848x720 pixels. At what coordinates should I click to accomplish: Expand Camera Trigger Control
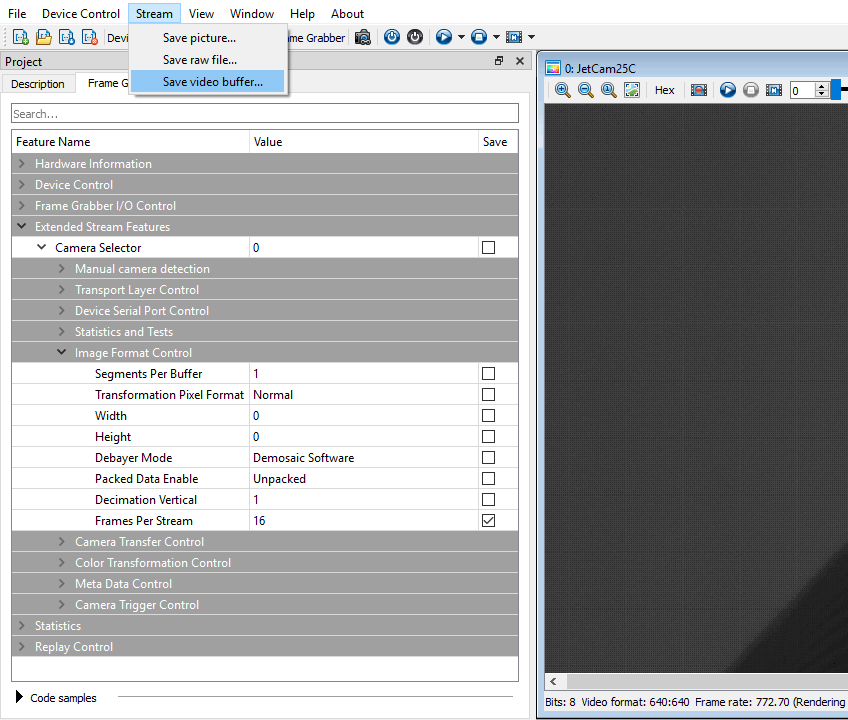click(x=62, y=604)
